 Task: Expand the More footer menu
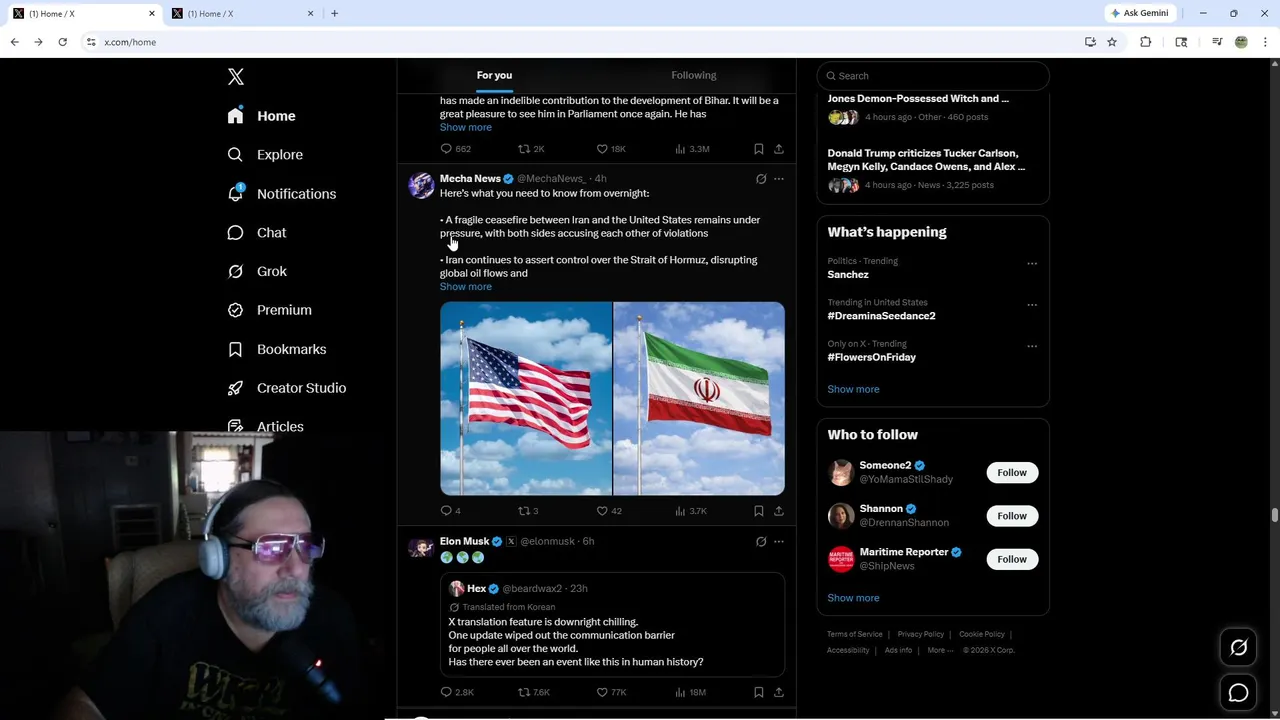(940, 650)
